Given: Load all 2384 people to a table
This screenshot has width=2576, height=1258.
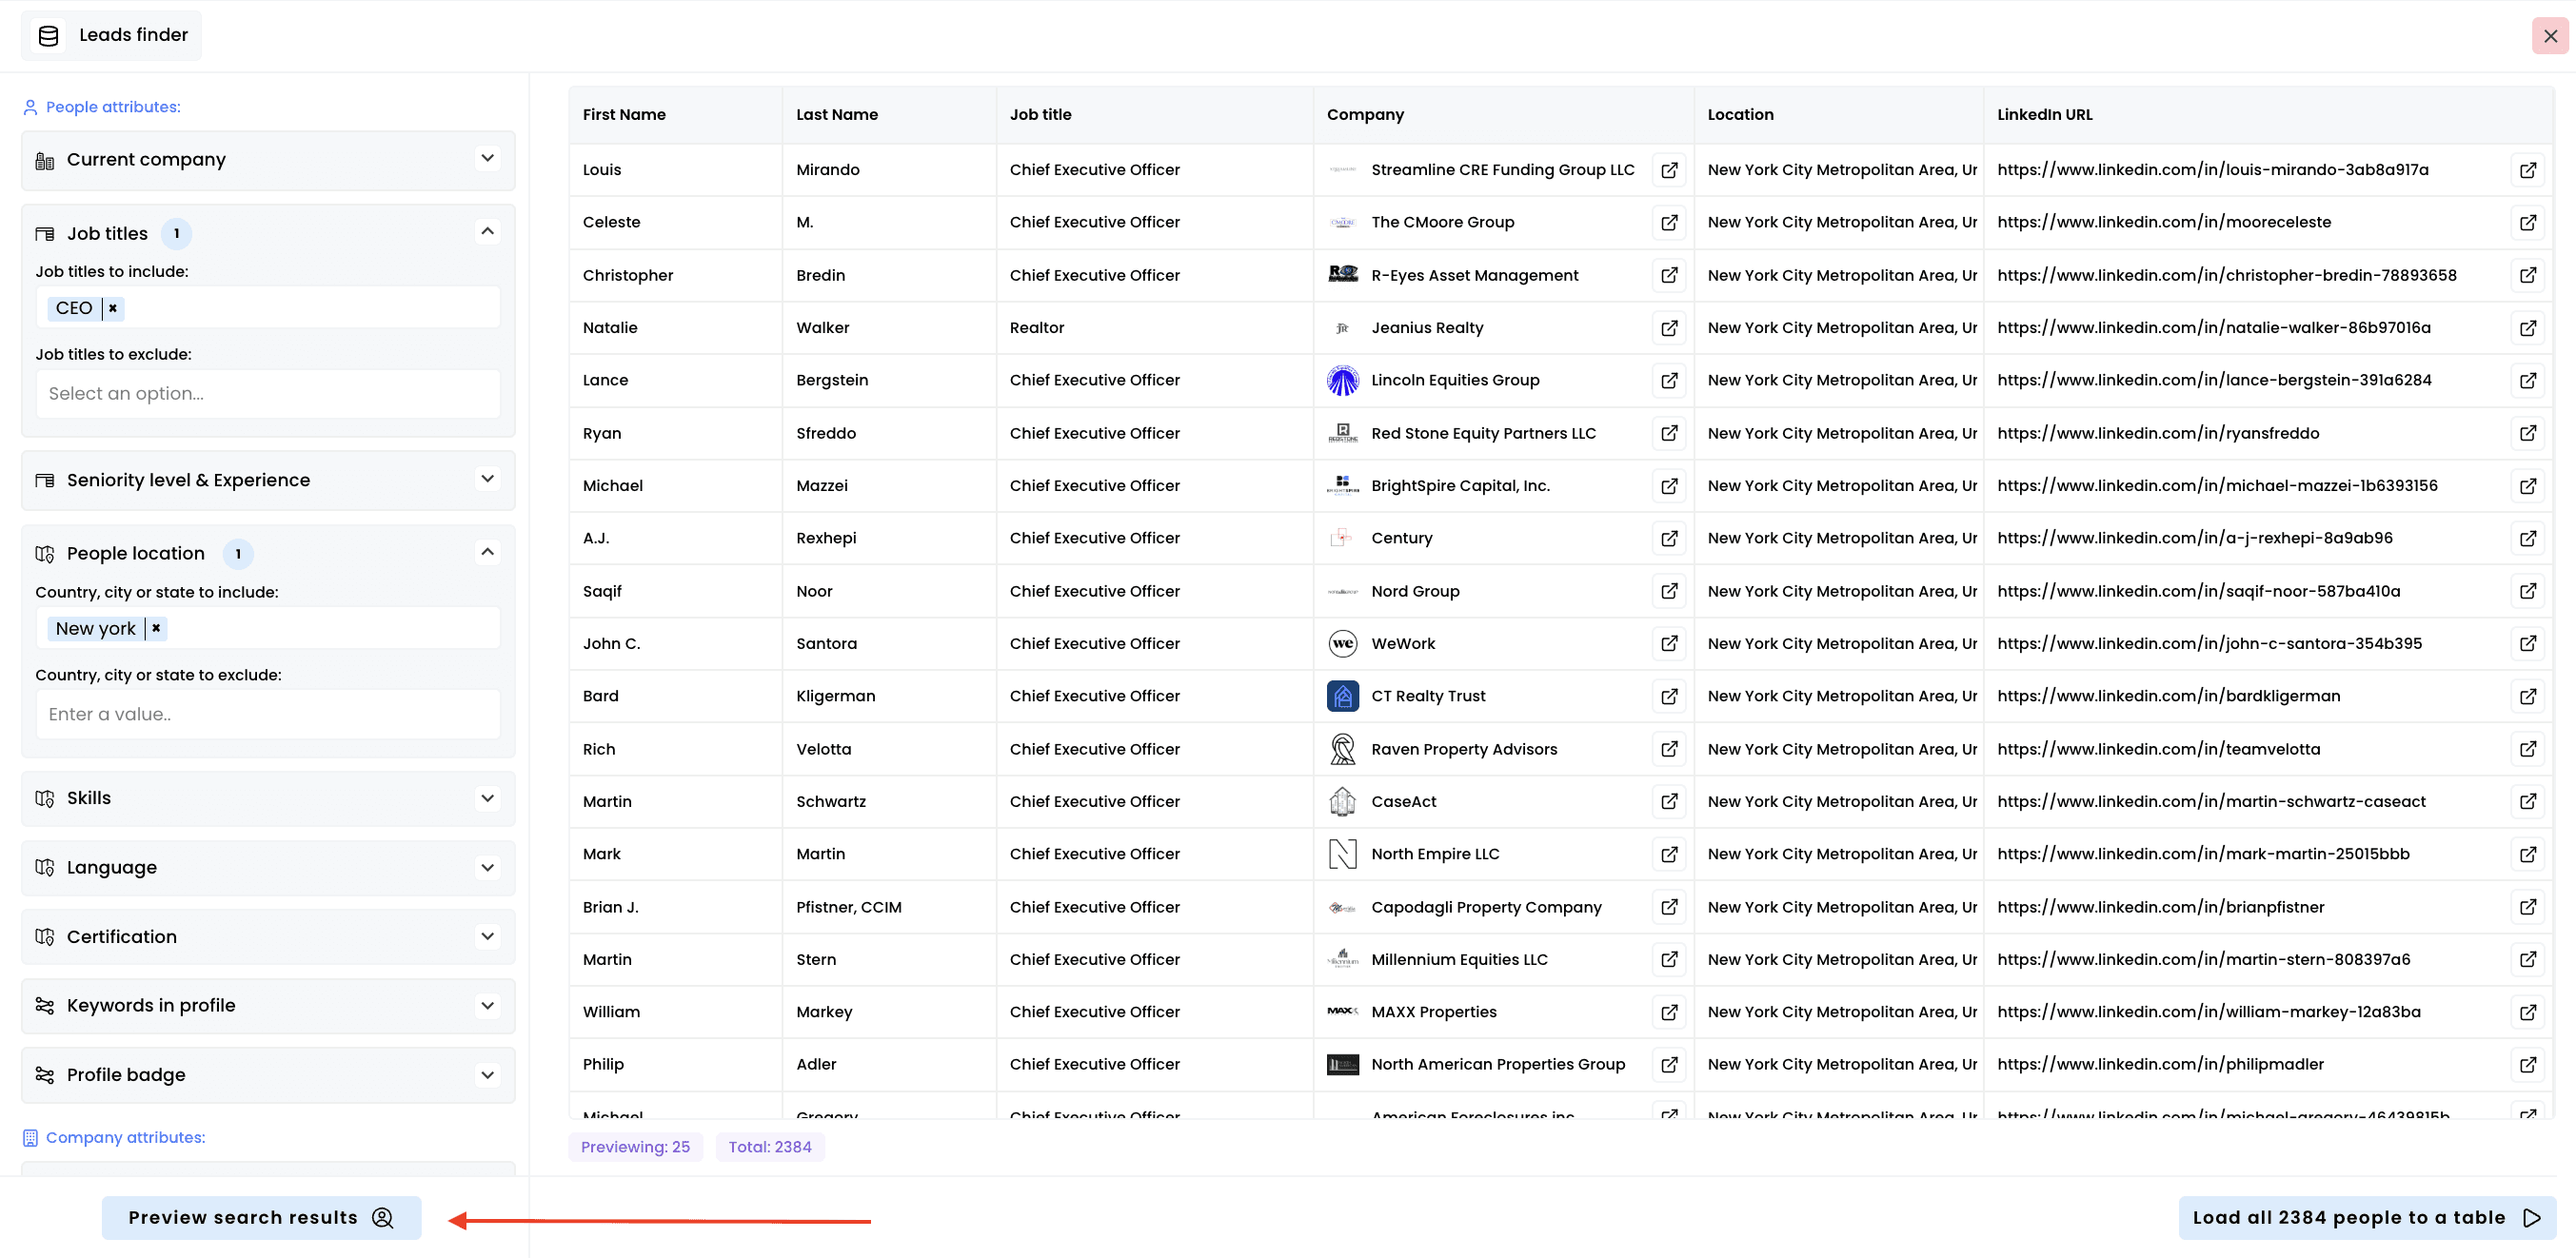Looking at the screenshot, I should click(2366, 1217).
